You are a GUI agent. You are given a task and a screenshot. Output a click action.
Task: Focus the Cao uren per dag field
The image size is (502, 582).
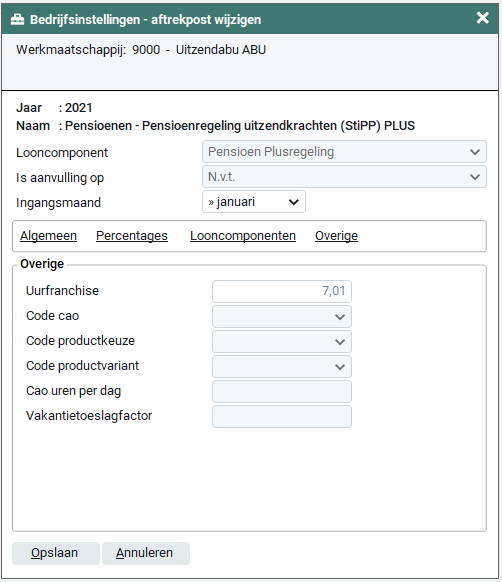tap(282, 392)
